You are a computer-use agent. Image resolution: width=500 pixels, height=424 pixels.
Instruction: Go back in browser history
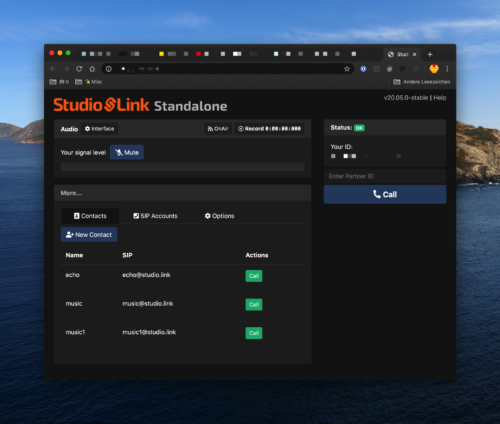(x=53, y=69)
